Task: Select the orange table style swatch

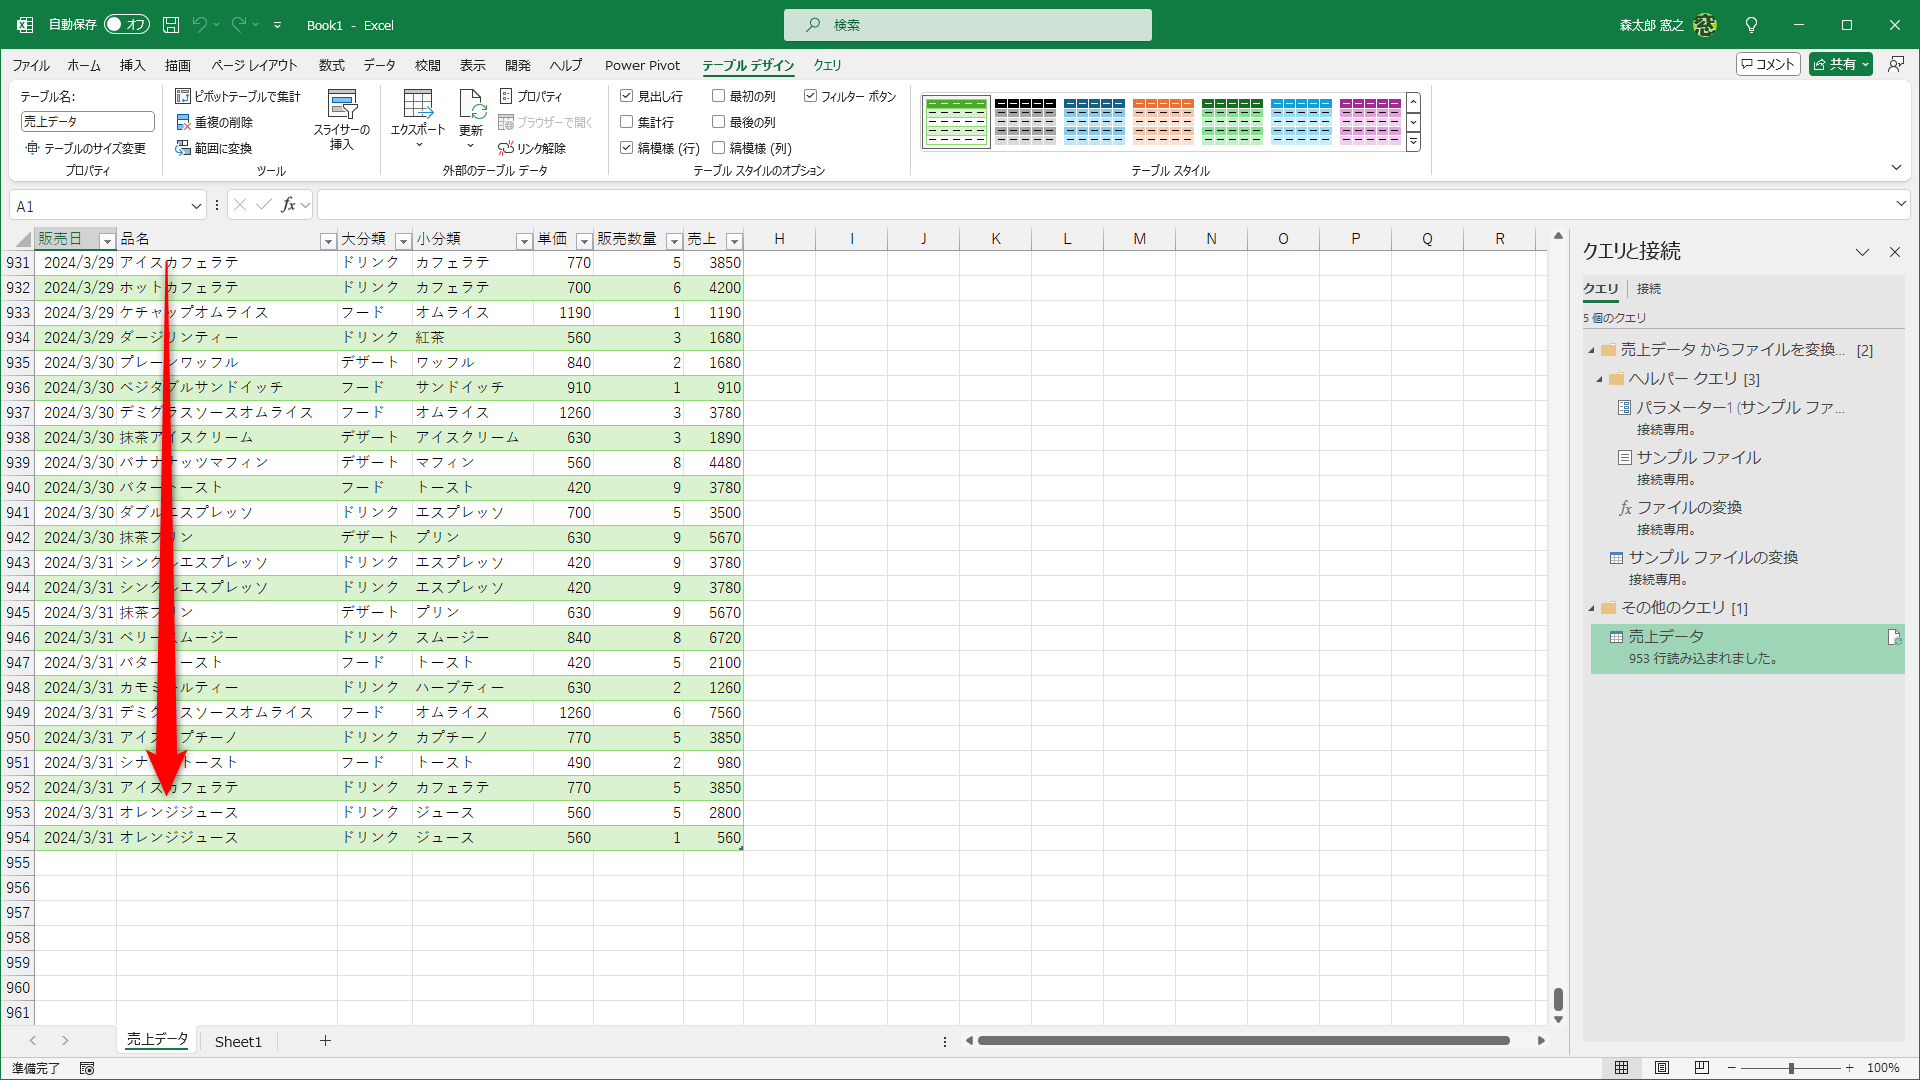Action: (1163, 121)
